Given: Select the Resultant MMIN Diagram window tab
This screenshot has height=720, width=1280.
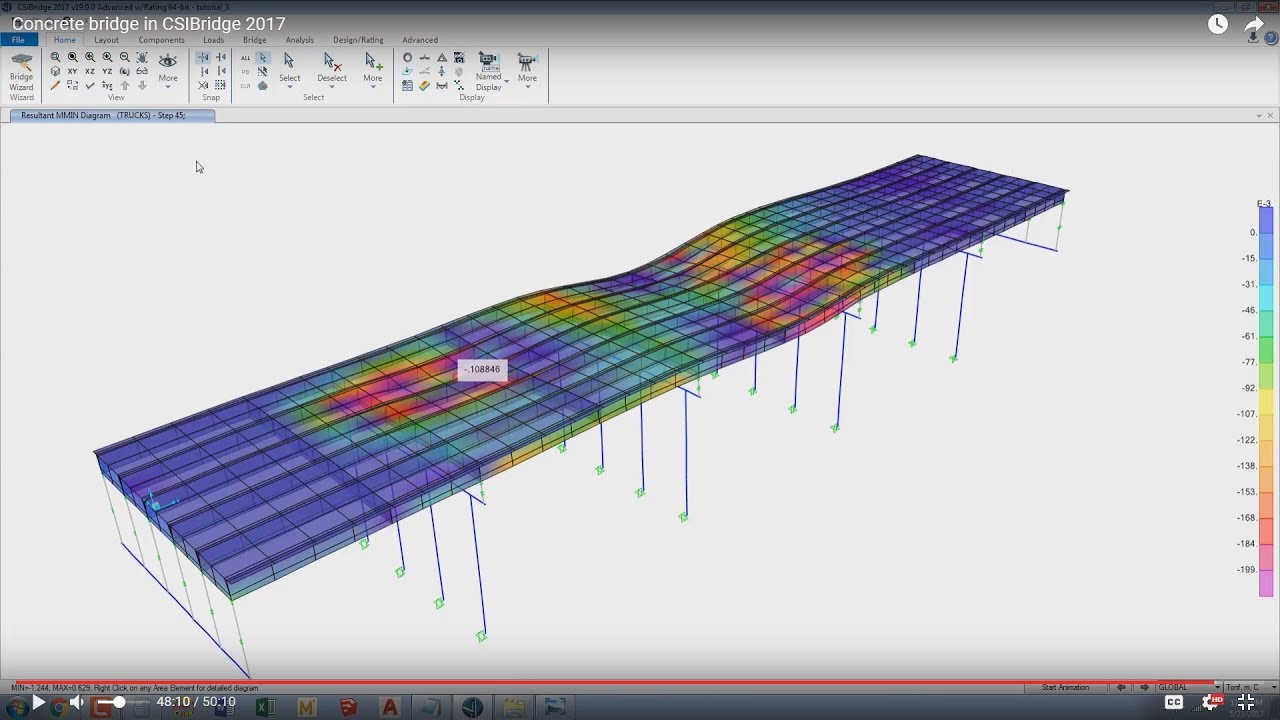Looking at the screenshot, I should coord(112,116).
